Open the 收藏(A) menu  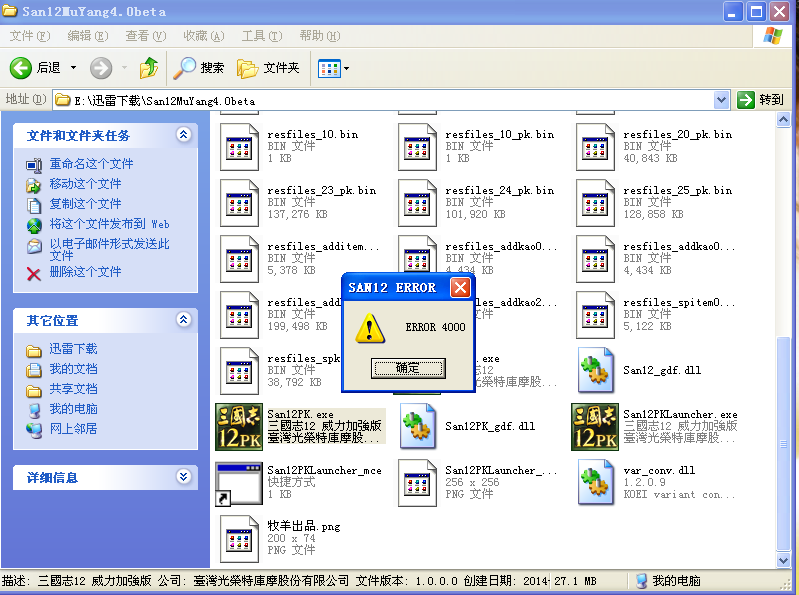204,36
